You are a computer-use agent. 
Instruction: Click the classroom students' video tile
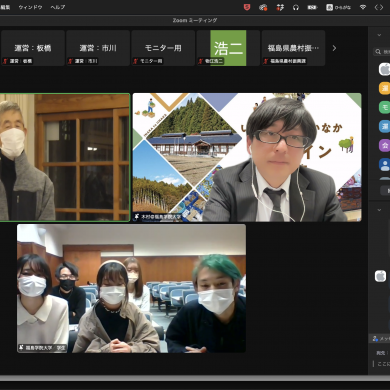tap(131, 288)
